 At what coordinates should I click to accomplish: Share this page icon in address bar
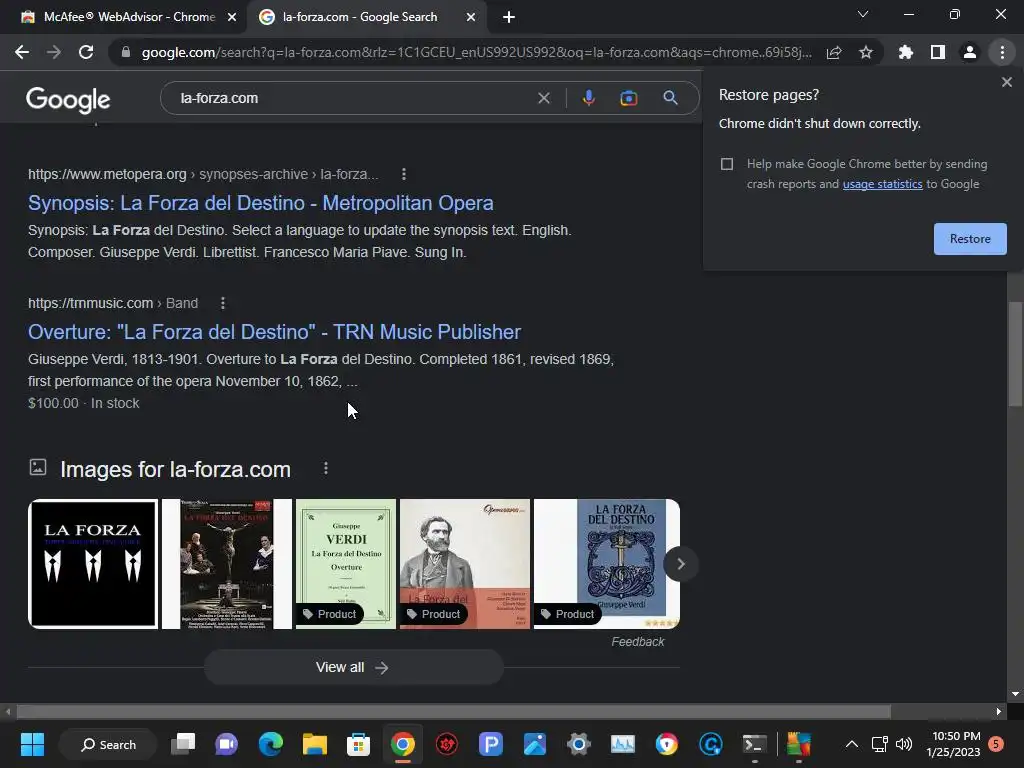point(834,52)
